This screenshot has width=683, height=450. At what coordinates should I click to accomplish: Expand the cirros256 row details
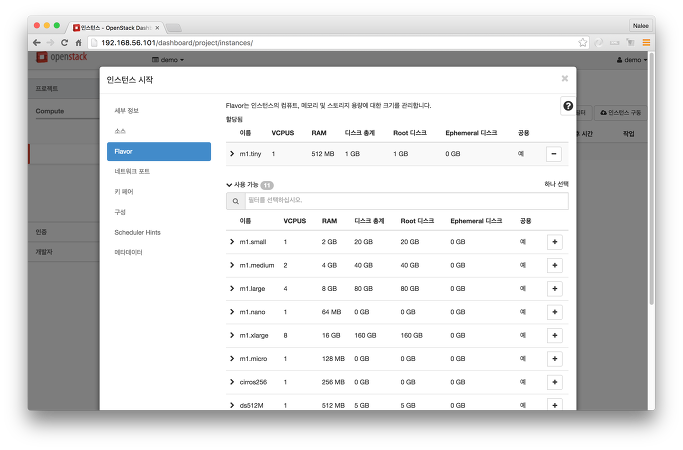(x=232, y=382)
